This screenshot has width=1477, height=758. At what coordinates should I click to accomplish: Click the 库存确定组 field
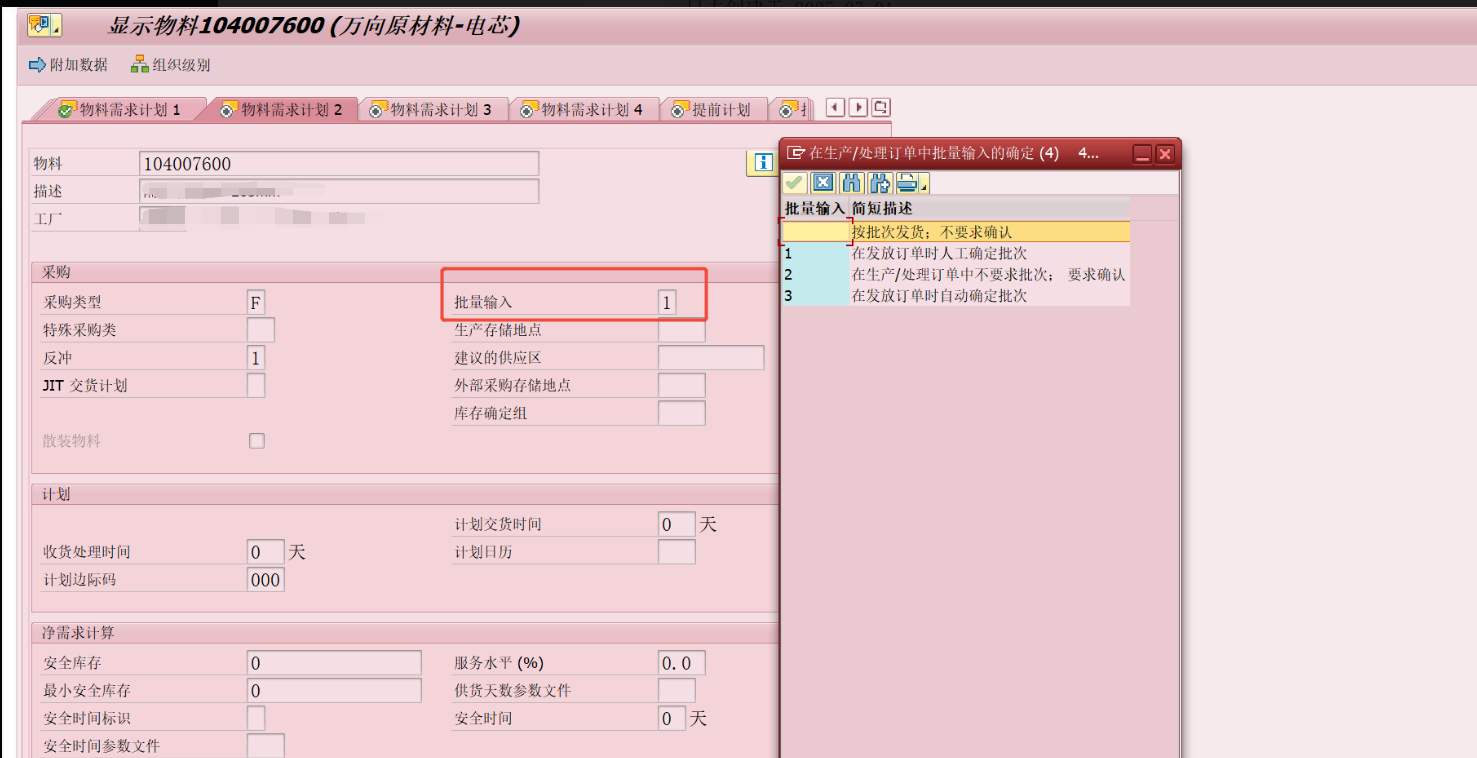[x=681, y=413]
